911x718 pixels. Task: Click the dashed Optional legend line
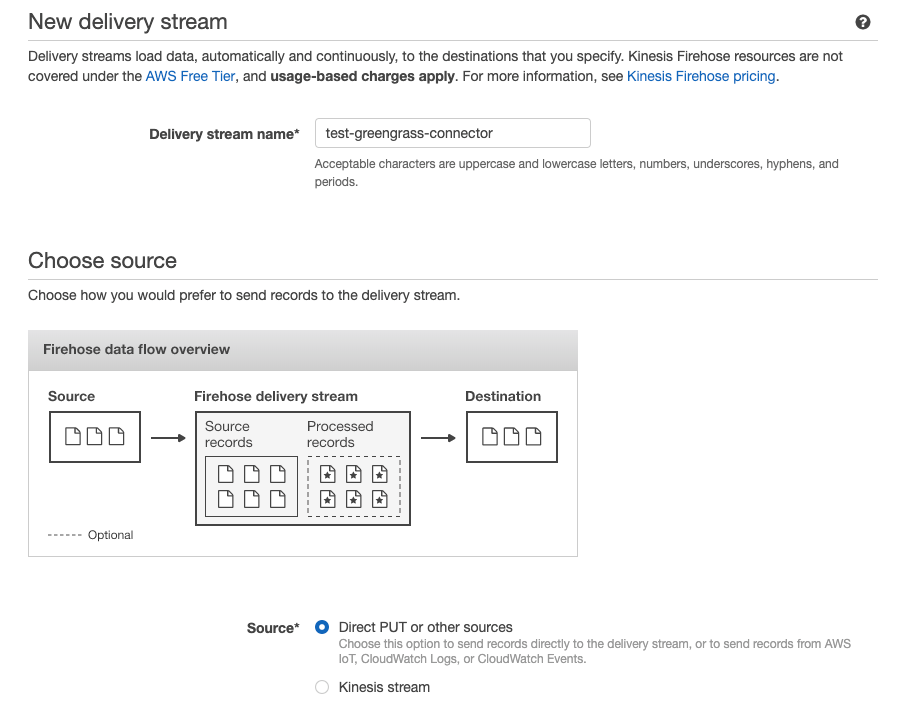pyautogui.click(x=64, y=535)
